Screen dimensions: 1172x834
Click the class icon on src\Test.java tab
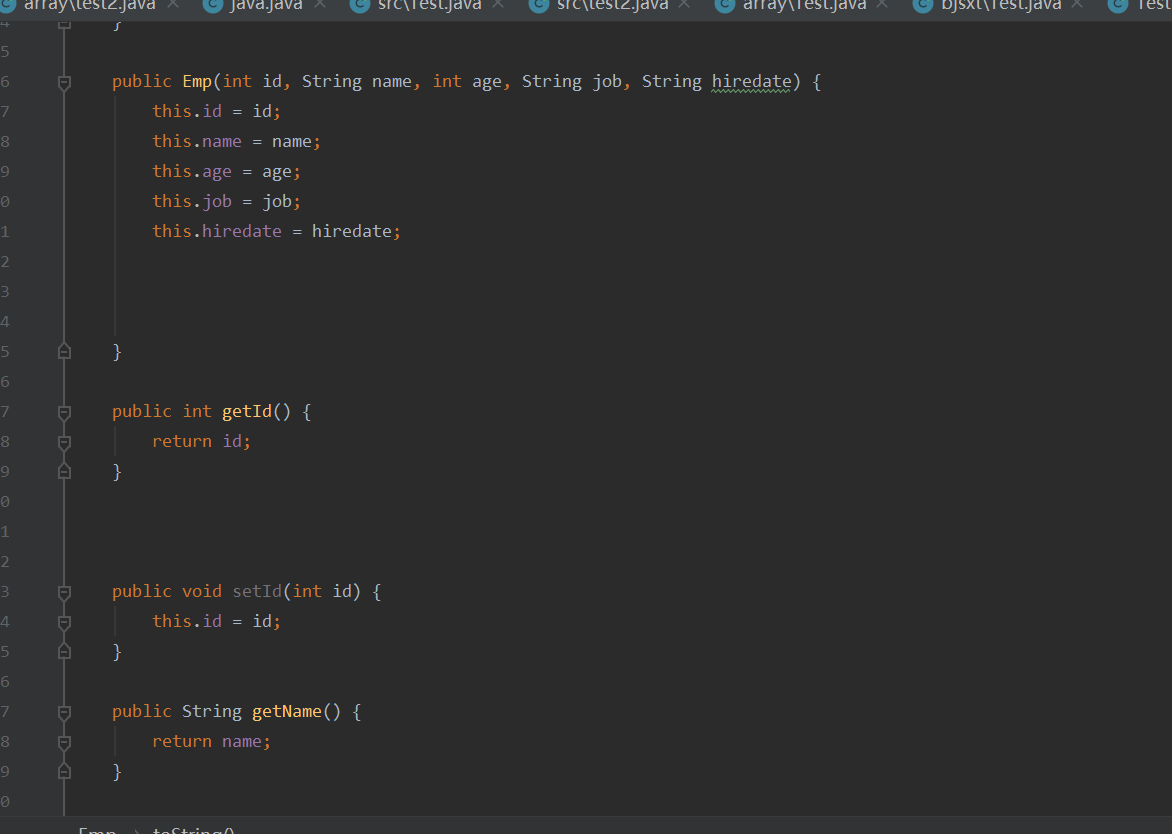360,5
